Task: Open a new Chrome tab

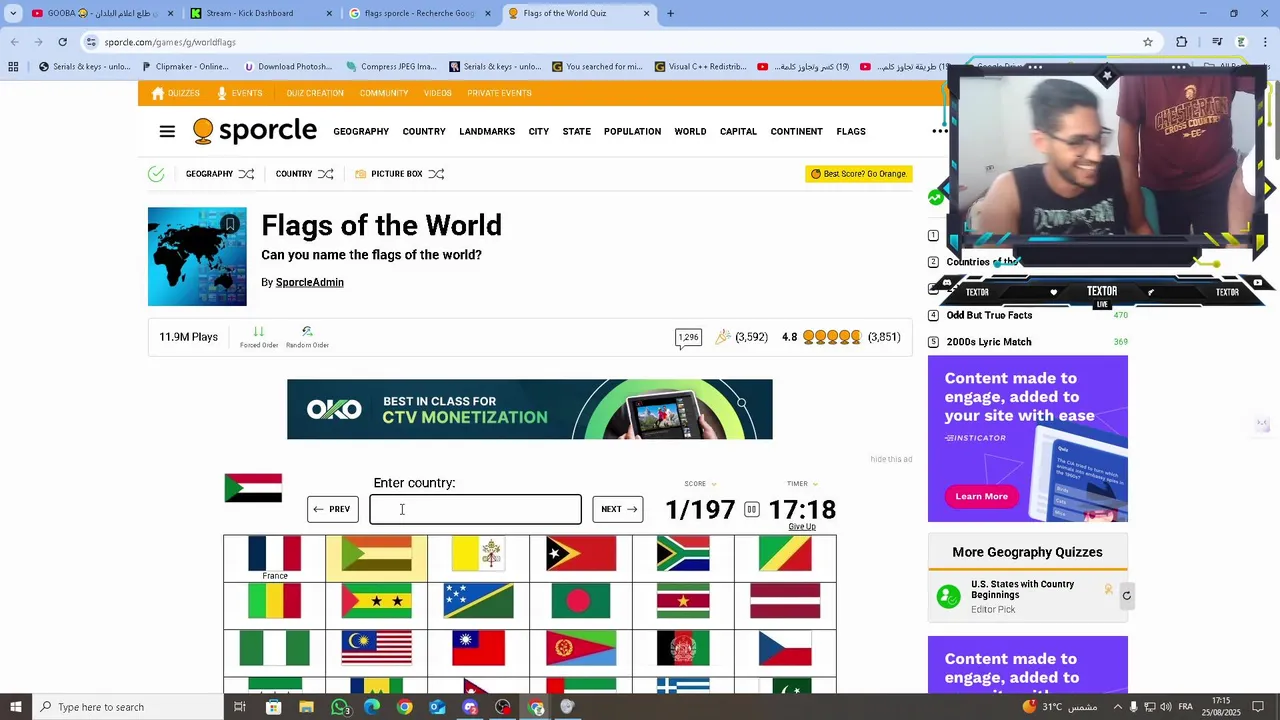Action: 670,13
